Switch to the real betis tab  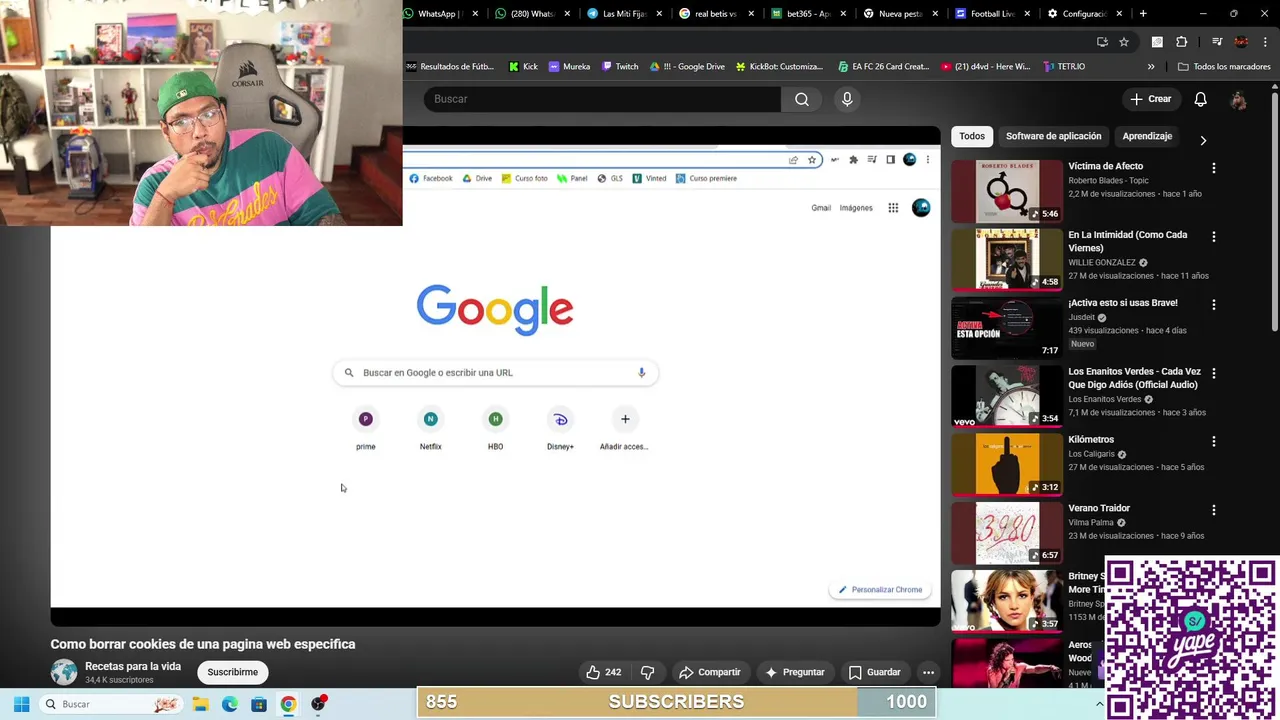(x=715, y=14)
